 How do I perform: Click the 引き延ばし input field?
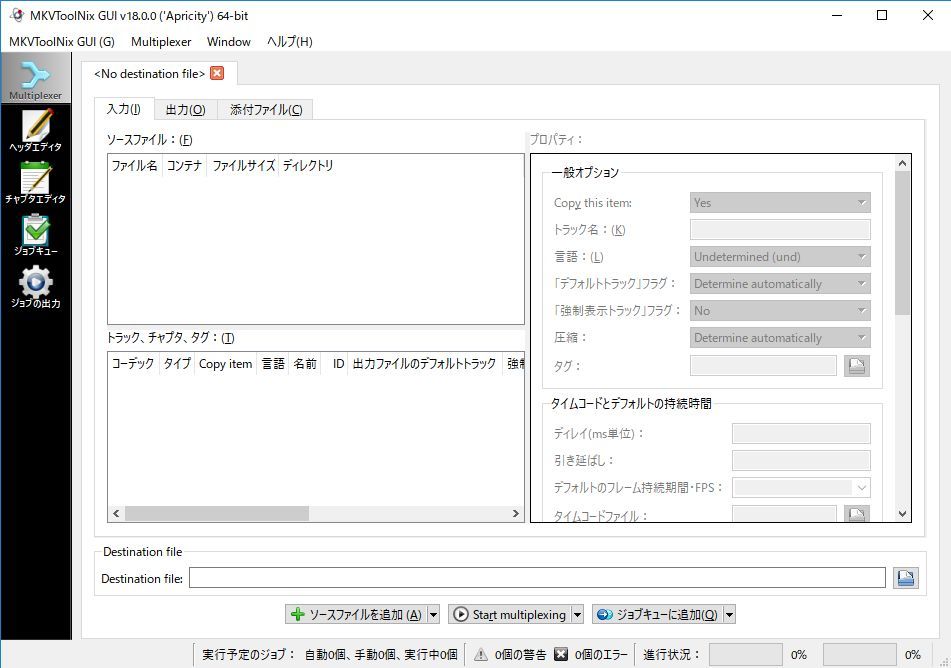(x=801, y=461)
